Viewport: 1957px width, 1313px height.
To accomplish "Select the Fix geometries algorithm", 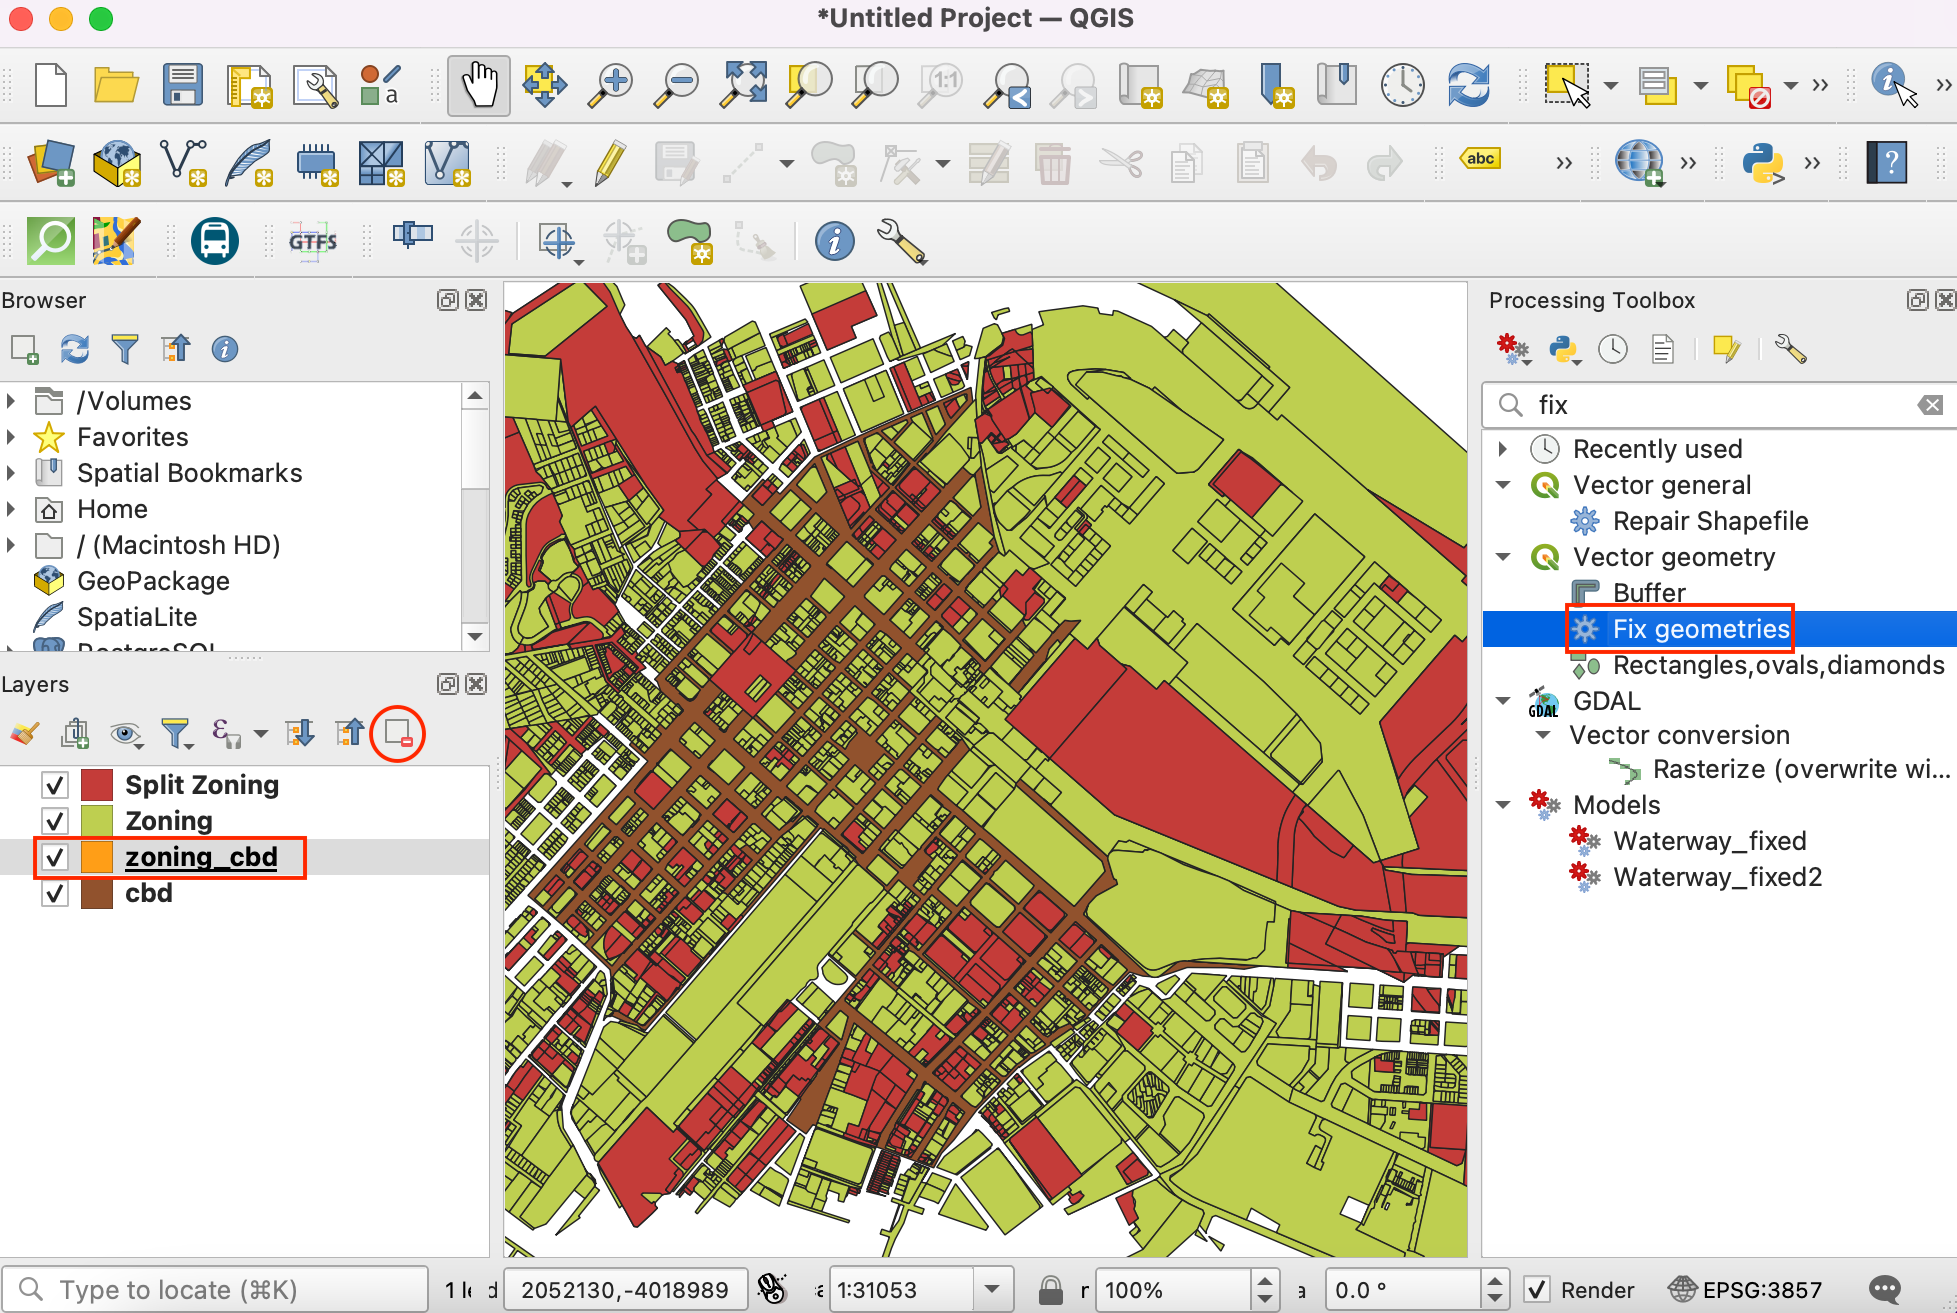I will (x=1700, y=629).
